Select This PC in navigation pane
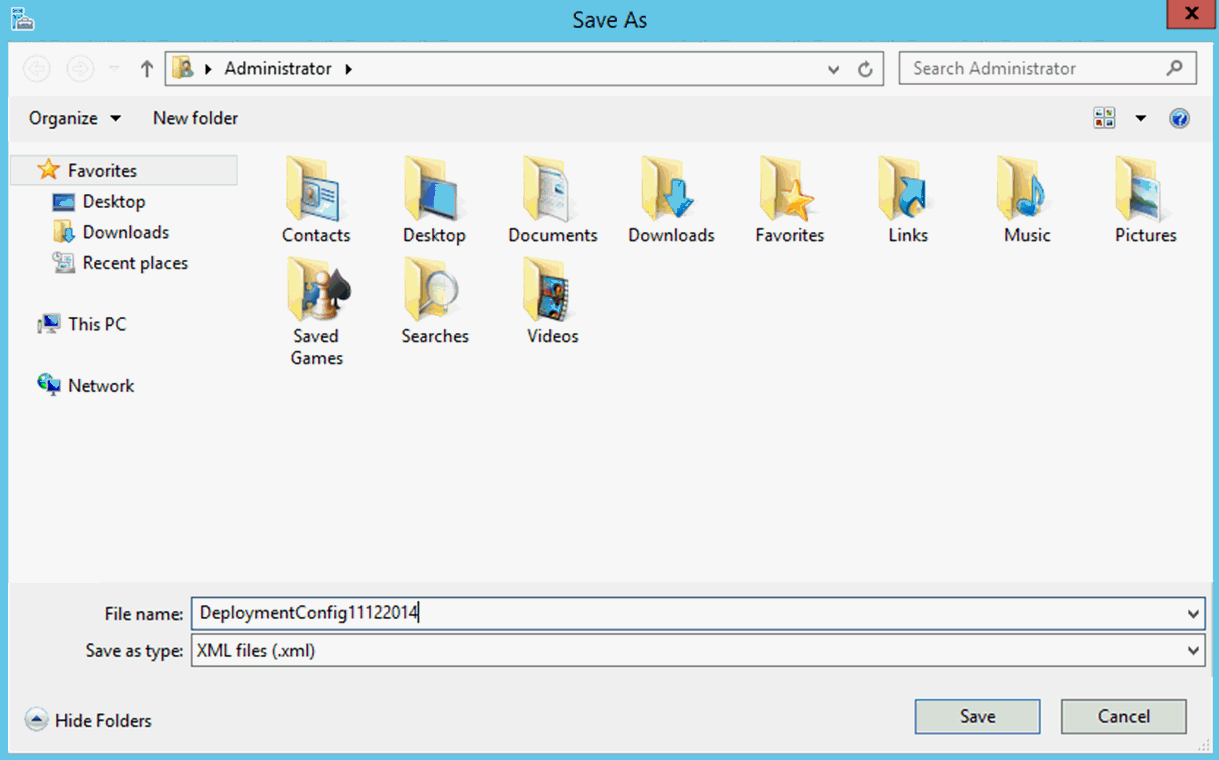The height and width of the screenshot is (760, 1219). tap(82, 324)
